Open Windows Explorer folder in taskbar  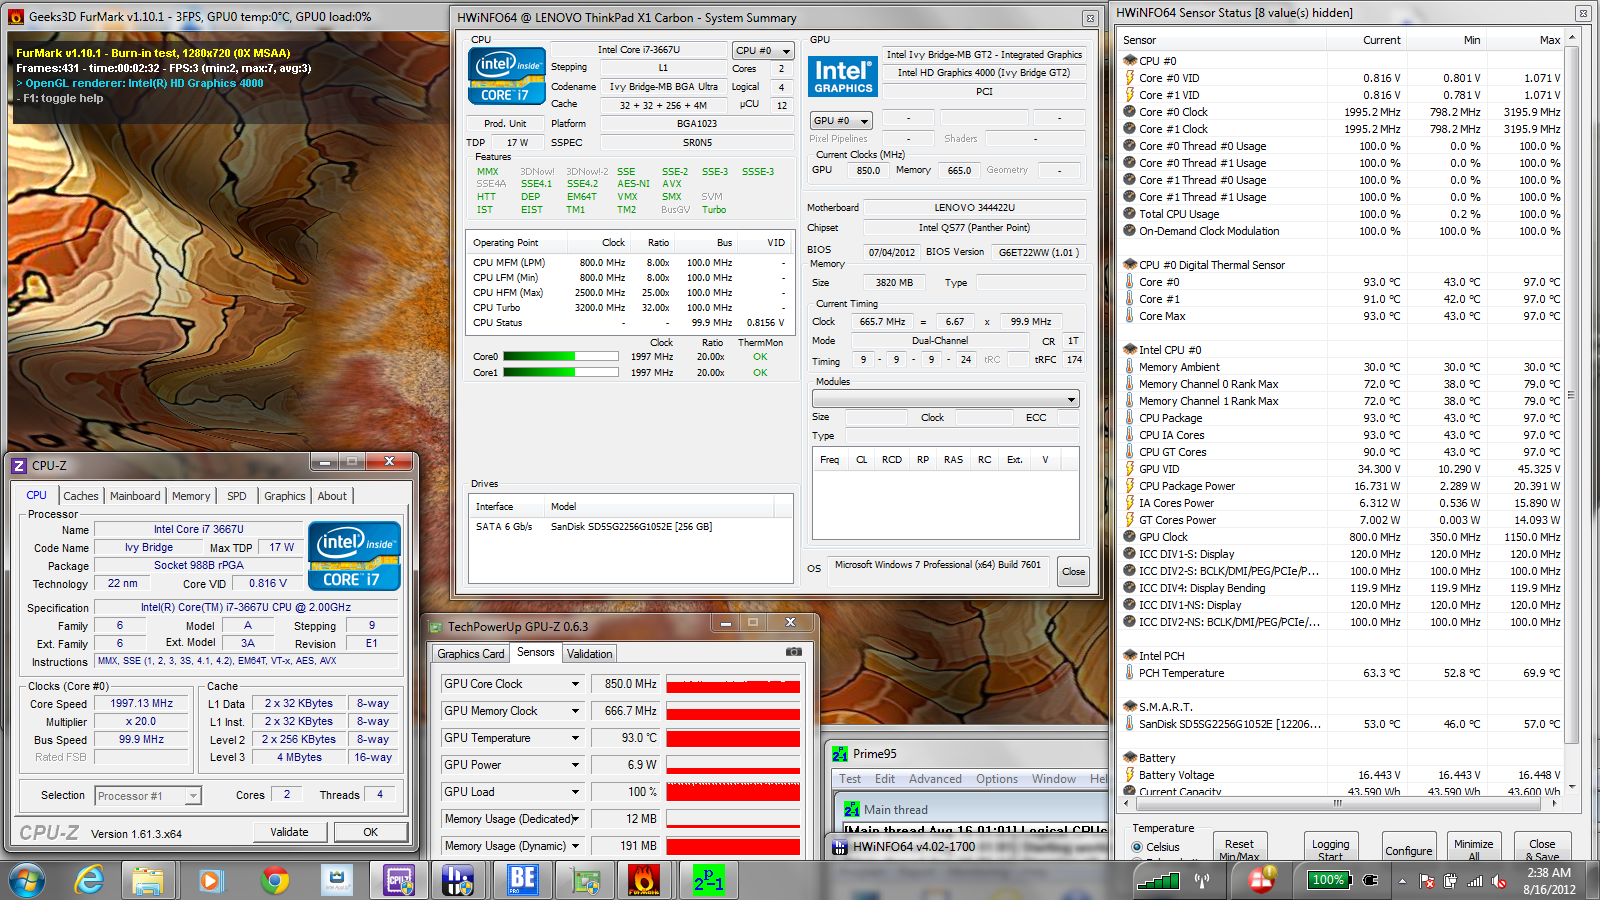(x=148, y=880)
